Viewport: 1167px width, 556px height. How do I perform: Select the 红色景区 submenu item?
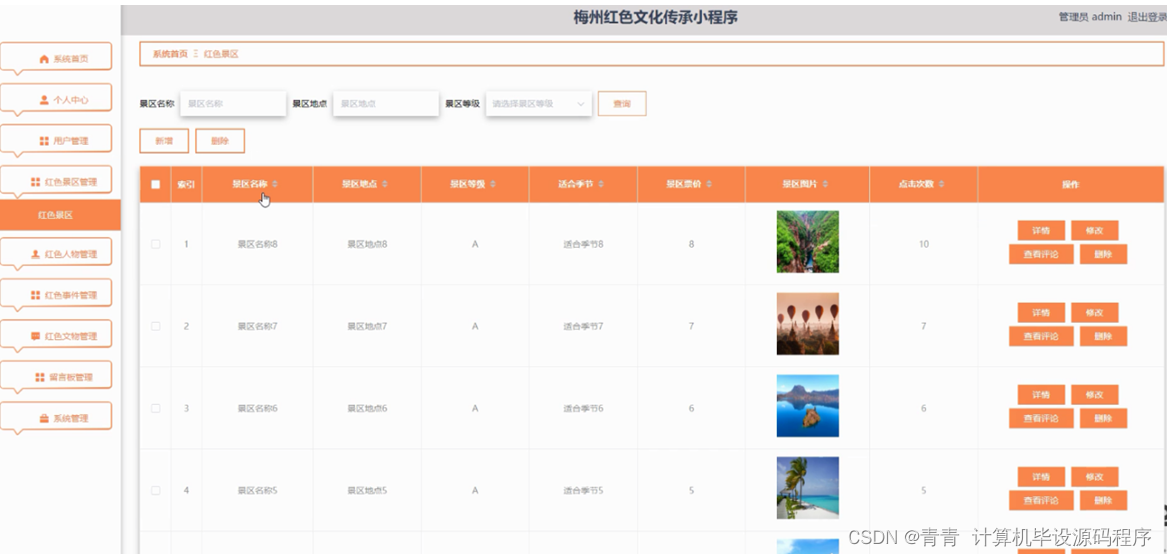(x=60, y=215)
